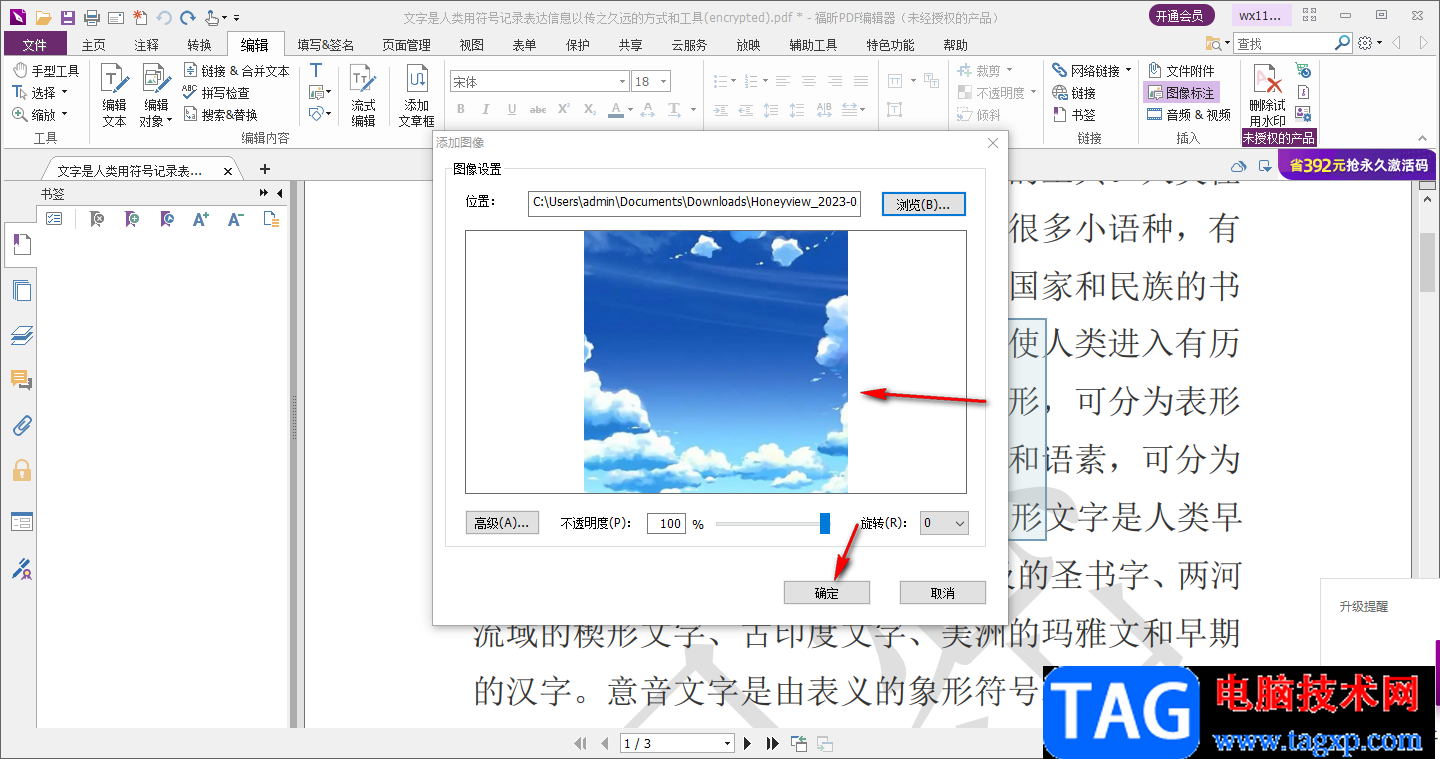Screen dimensions: 1440x759
Task: Save the document with the disk icon
Action: click(x=67, y=17)
